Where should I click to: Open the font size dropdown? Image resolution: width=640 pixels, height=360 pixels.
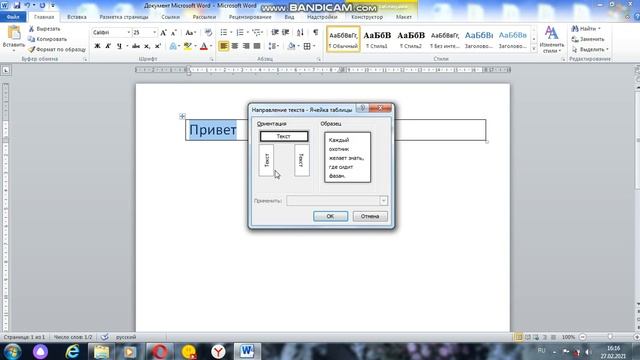point(154,32)
